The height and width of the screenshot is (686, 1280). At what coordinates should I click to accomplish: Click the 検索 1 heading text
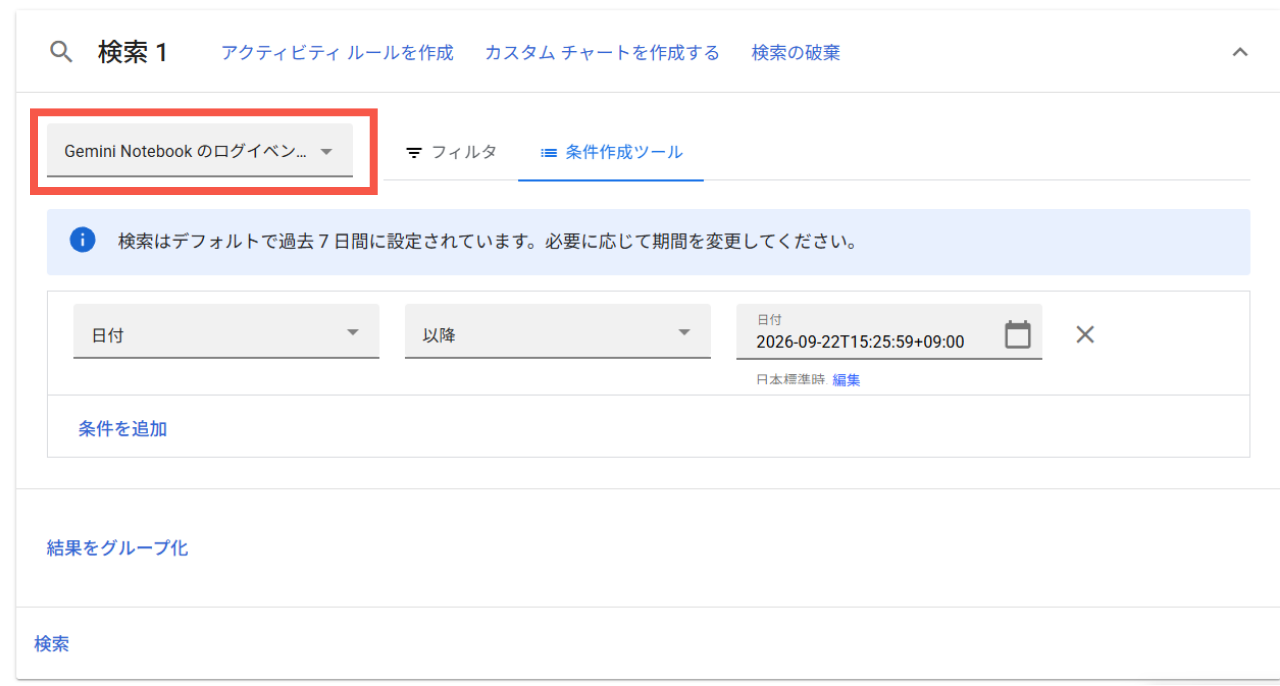tap(133, 53)
